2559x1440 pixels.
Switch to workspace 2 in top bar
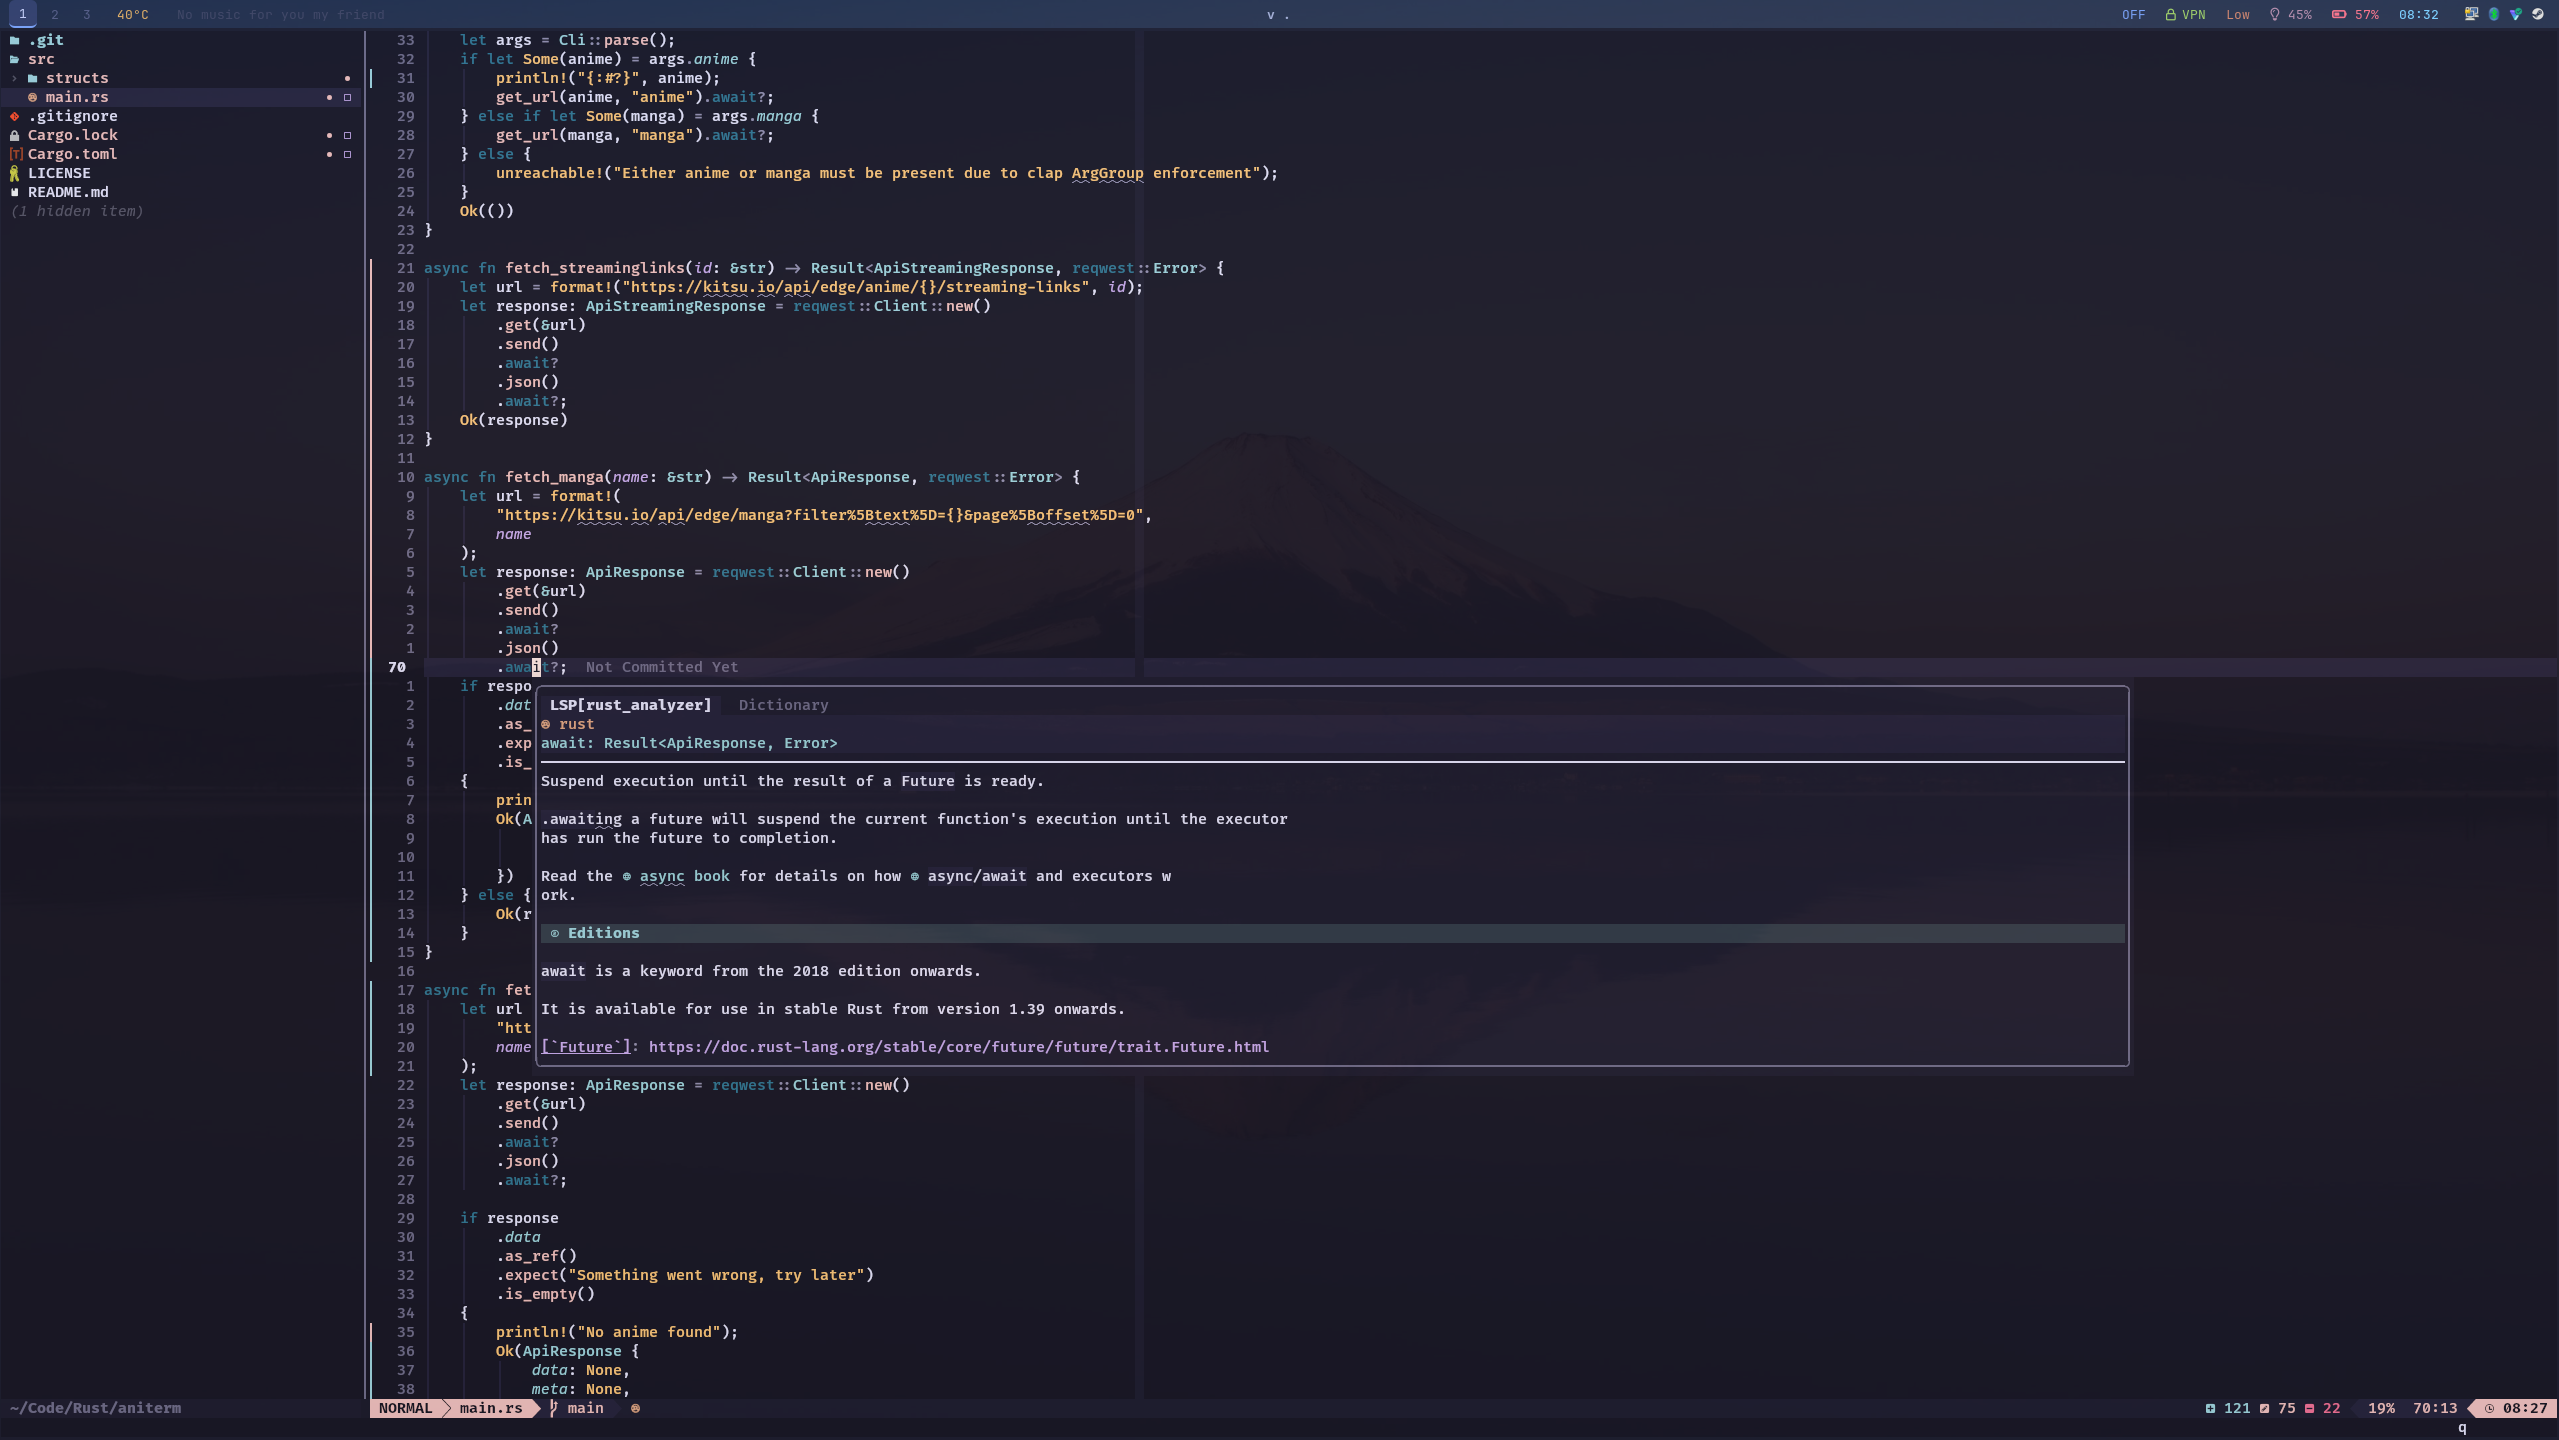54,15
